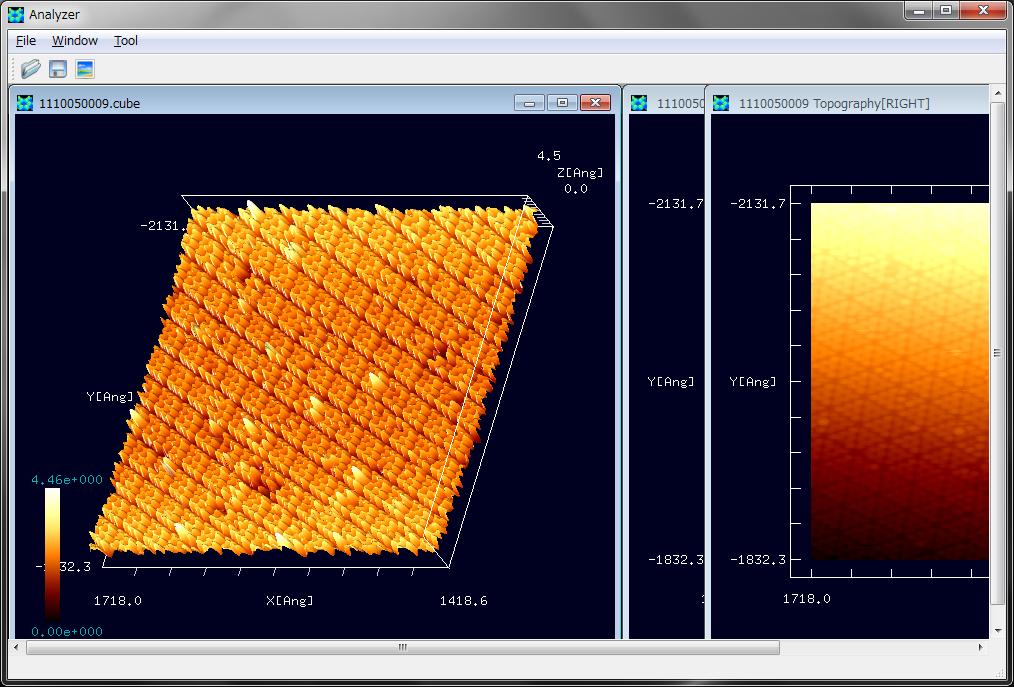
Task: Click Y[Ang] label in Topography[RIGHT] window
Action: [x=753, y=382]
